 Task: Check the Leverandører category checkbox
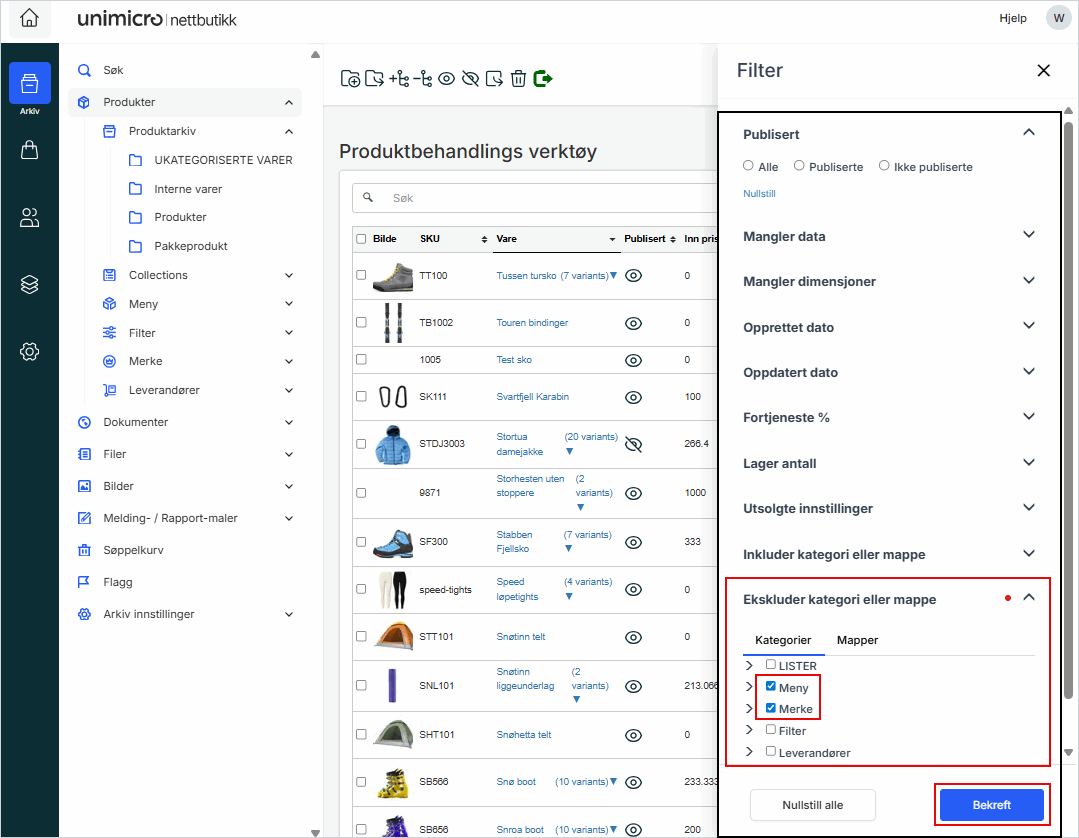click(x=771, y=751)
